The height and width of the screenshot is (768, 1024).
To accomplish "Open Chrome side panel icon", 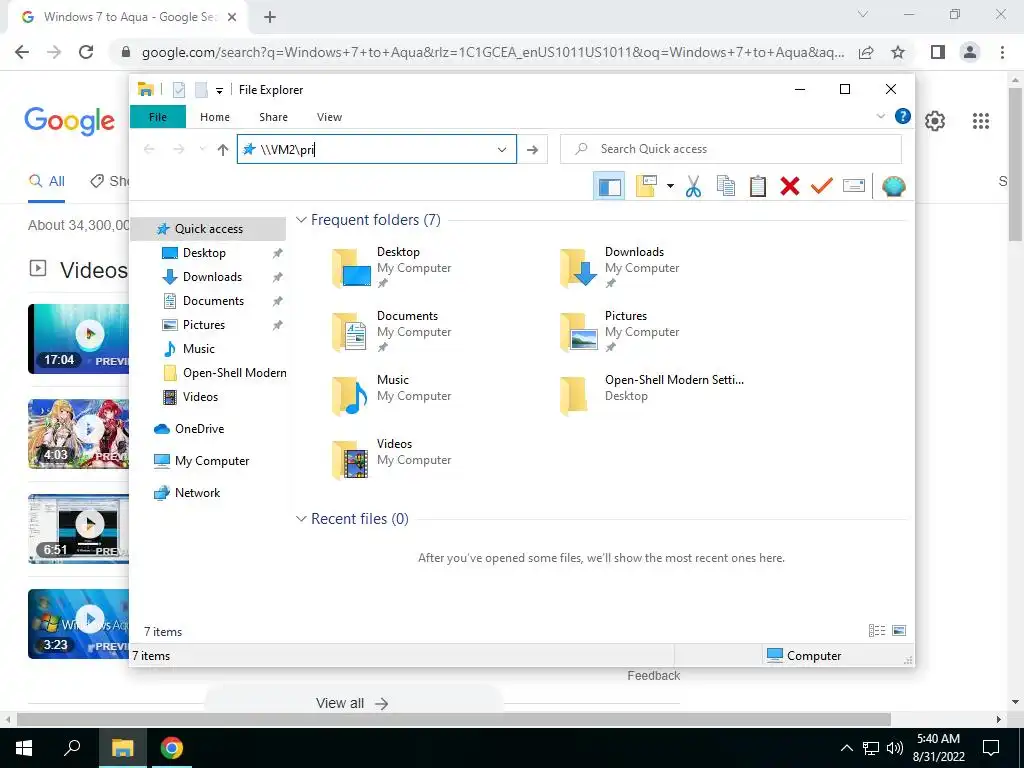I will pyautogui.click(x=938, y=52).
